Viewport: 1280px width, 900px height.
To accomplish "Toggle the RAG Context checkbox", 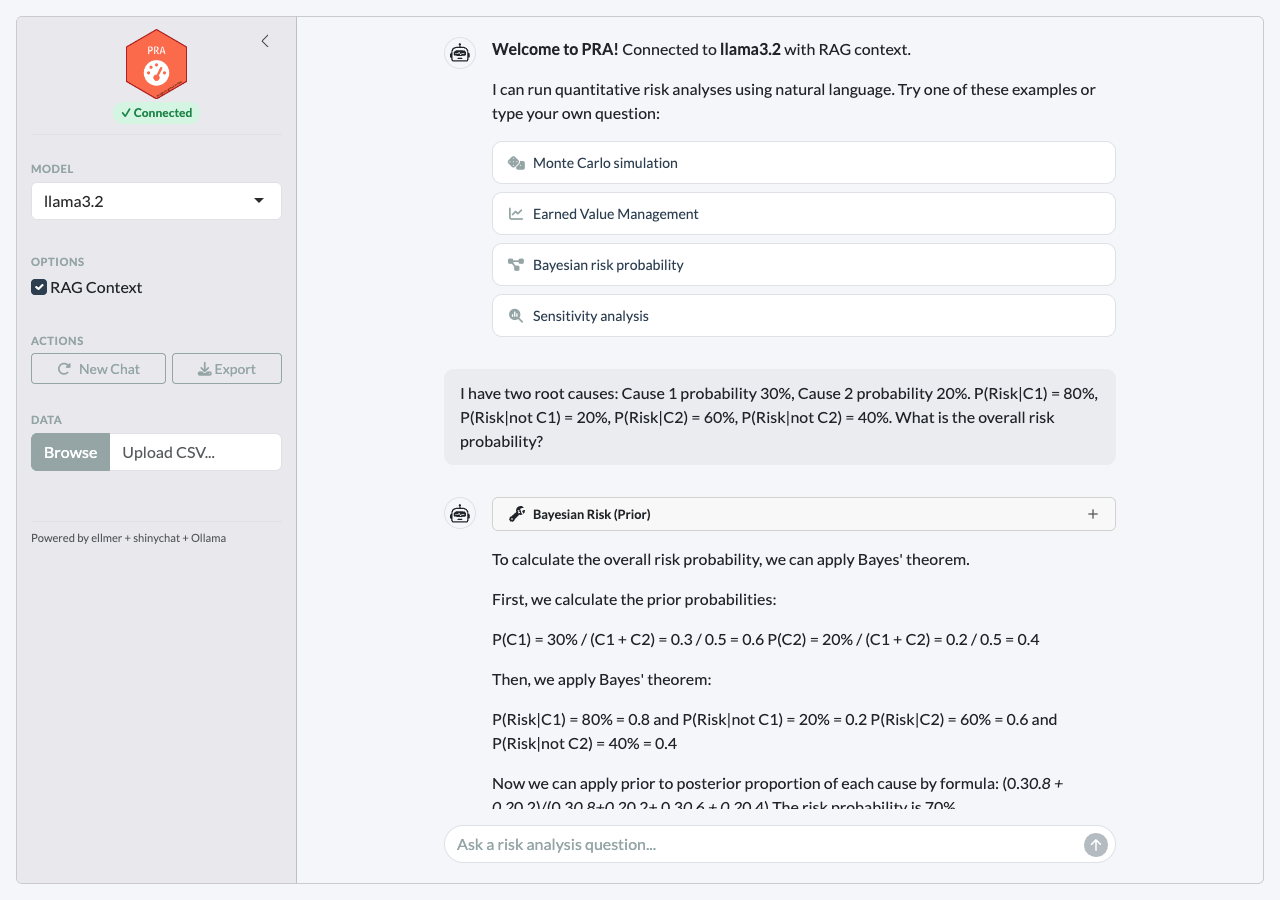I will [39, 288].
